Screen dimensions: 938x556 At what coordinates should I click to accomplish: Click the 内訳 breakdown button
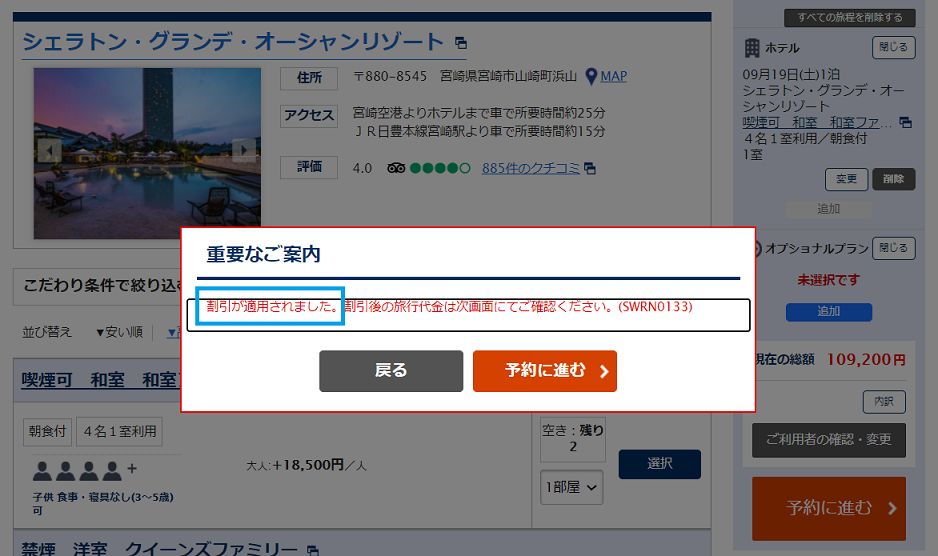pyautogui.click(x=884, y=402)
